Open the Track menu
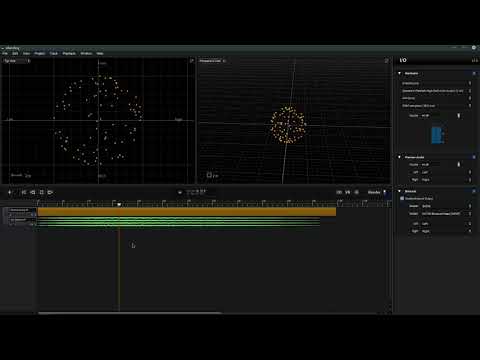 click(54, 53)
